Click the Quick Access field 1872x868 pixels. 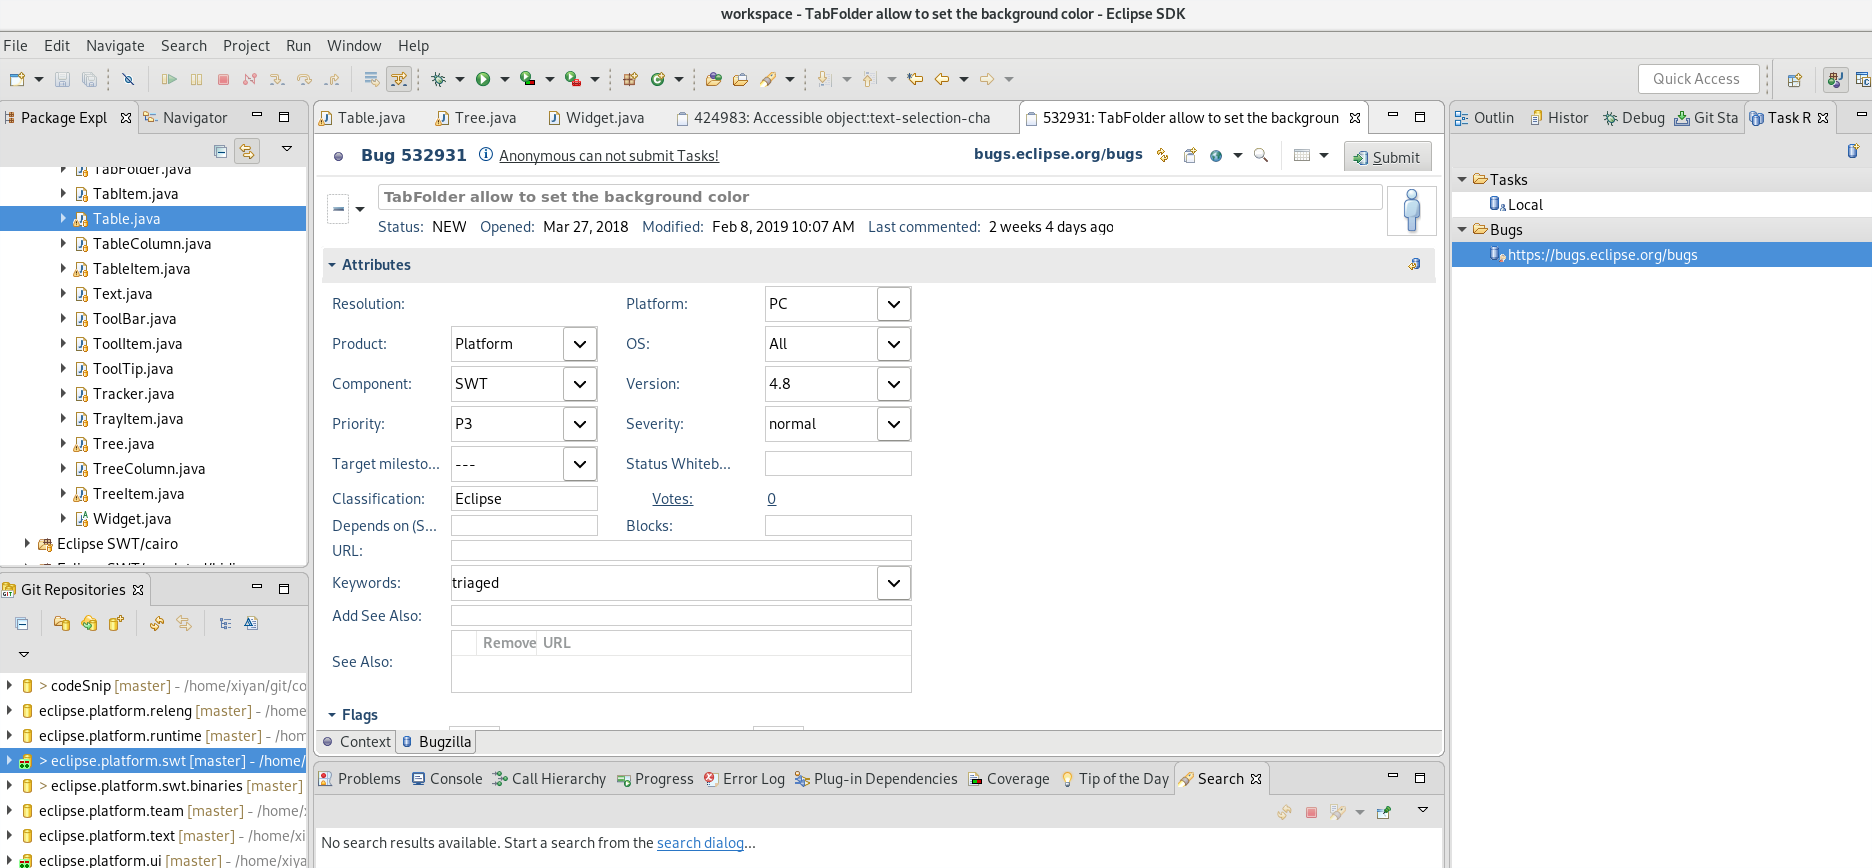click(x=1698, y=79)
